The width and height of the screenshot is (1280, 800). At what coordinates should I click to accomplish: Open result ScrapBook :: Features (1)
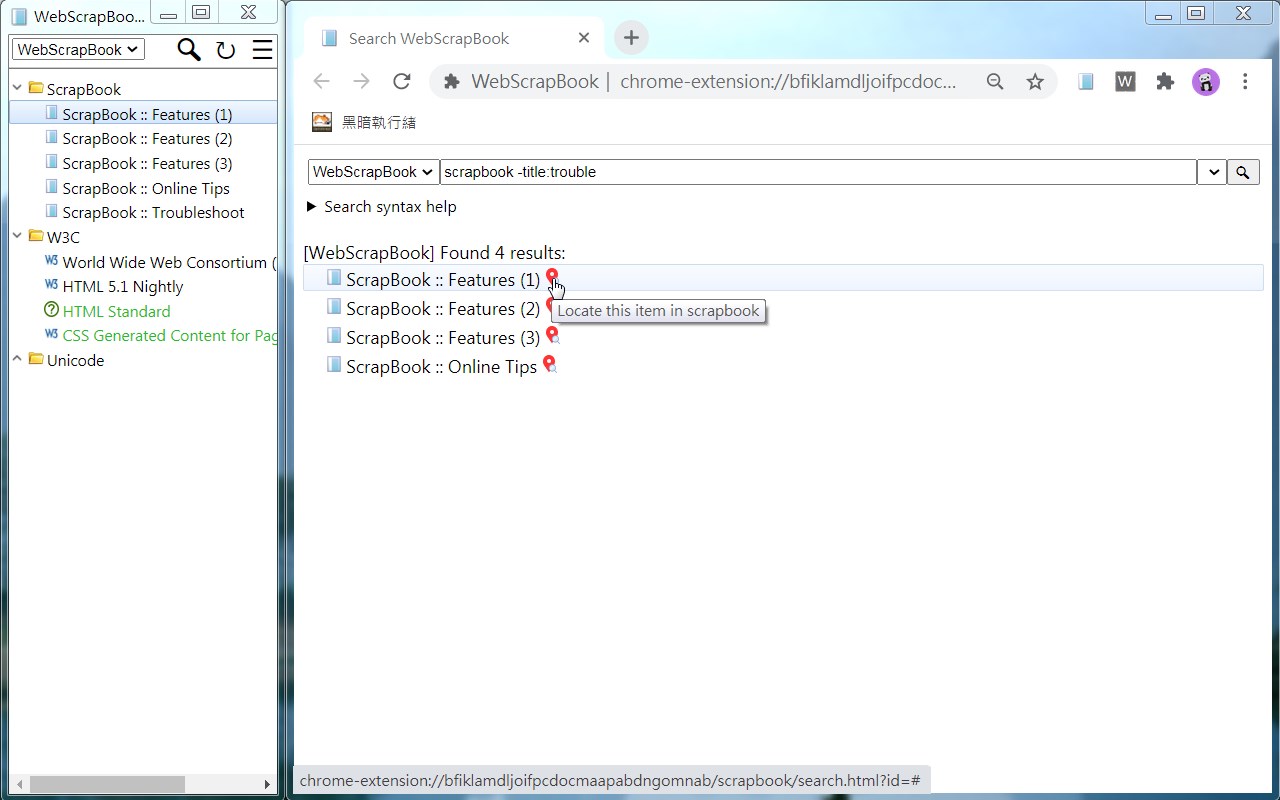tap(443, 280)
